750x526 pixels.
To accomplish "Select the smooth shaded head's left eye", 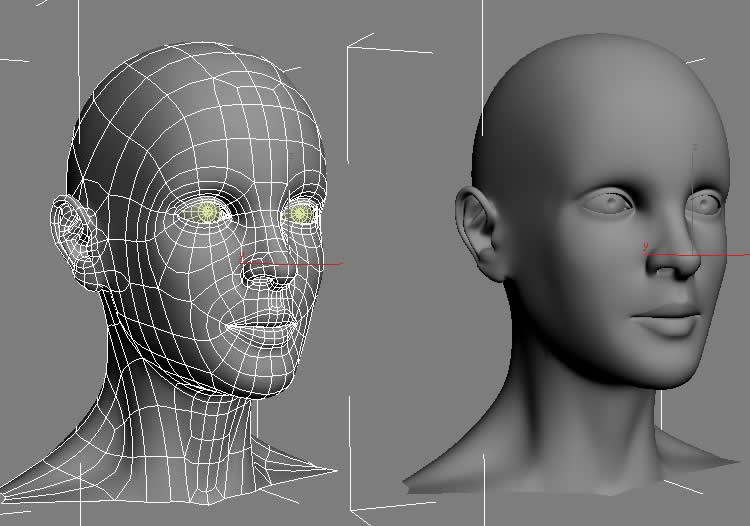I will (x=609, y=203).
